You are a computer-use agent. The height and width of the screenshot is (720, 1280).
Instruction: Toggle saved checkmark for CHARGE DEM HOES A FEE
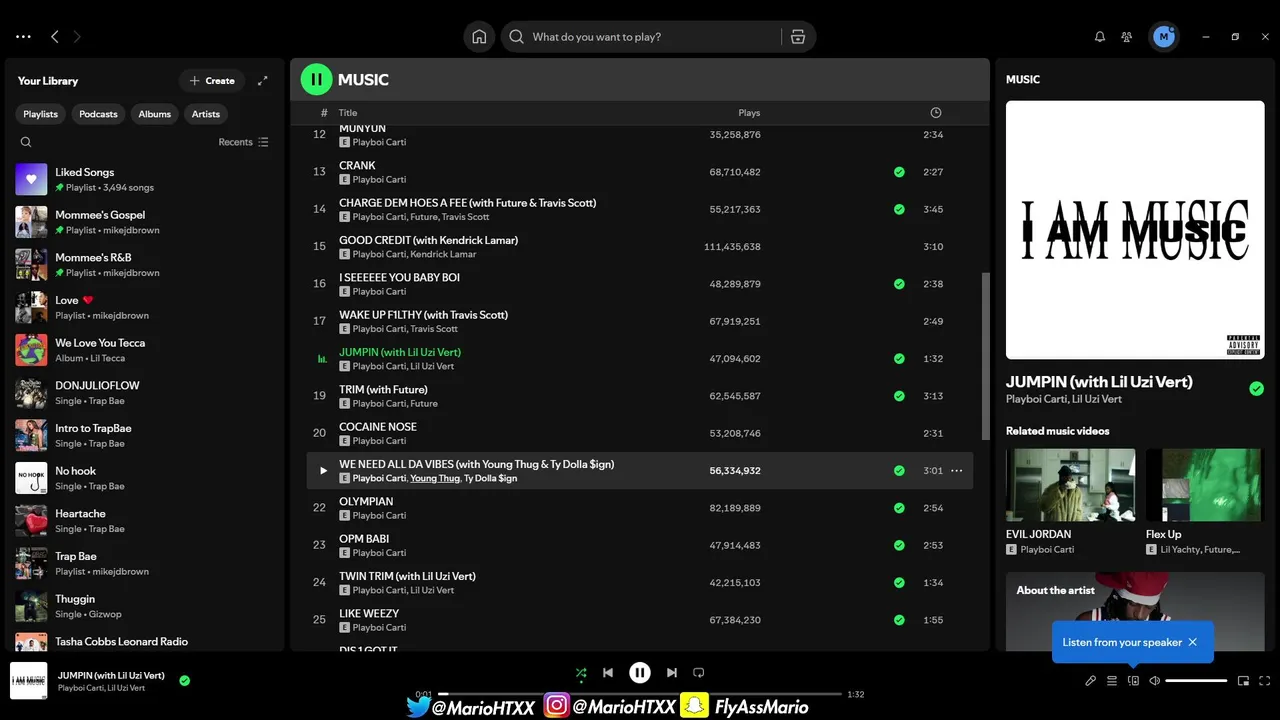pos(899,209)
